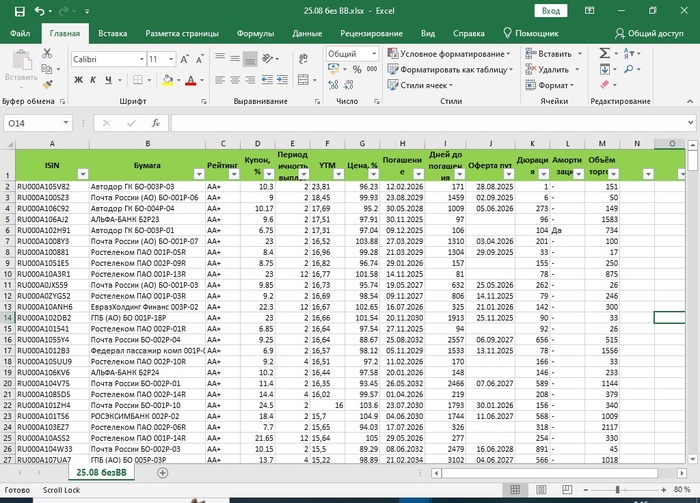The width and height of the screenshot is (700, 503).
Task: Open the ISIN column filter dropdown
Action: click(x=83, y=174)
